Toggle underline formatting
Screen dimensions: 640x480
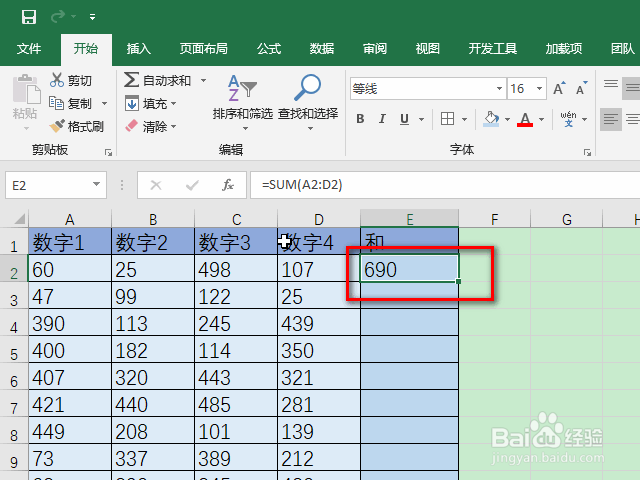coord(404,119)
